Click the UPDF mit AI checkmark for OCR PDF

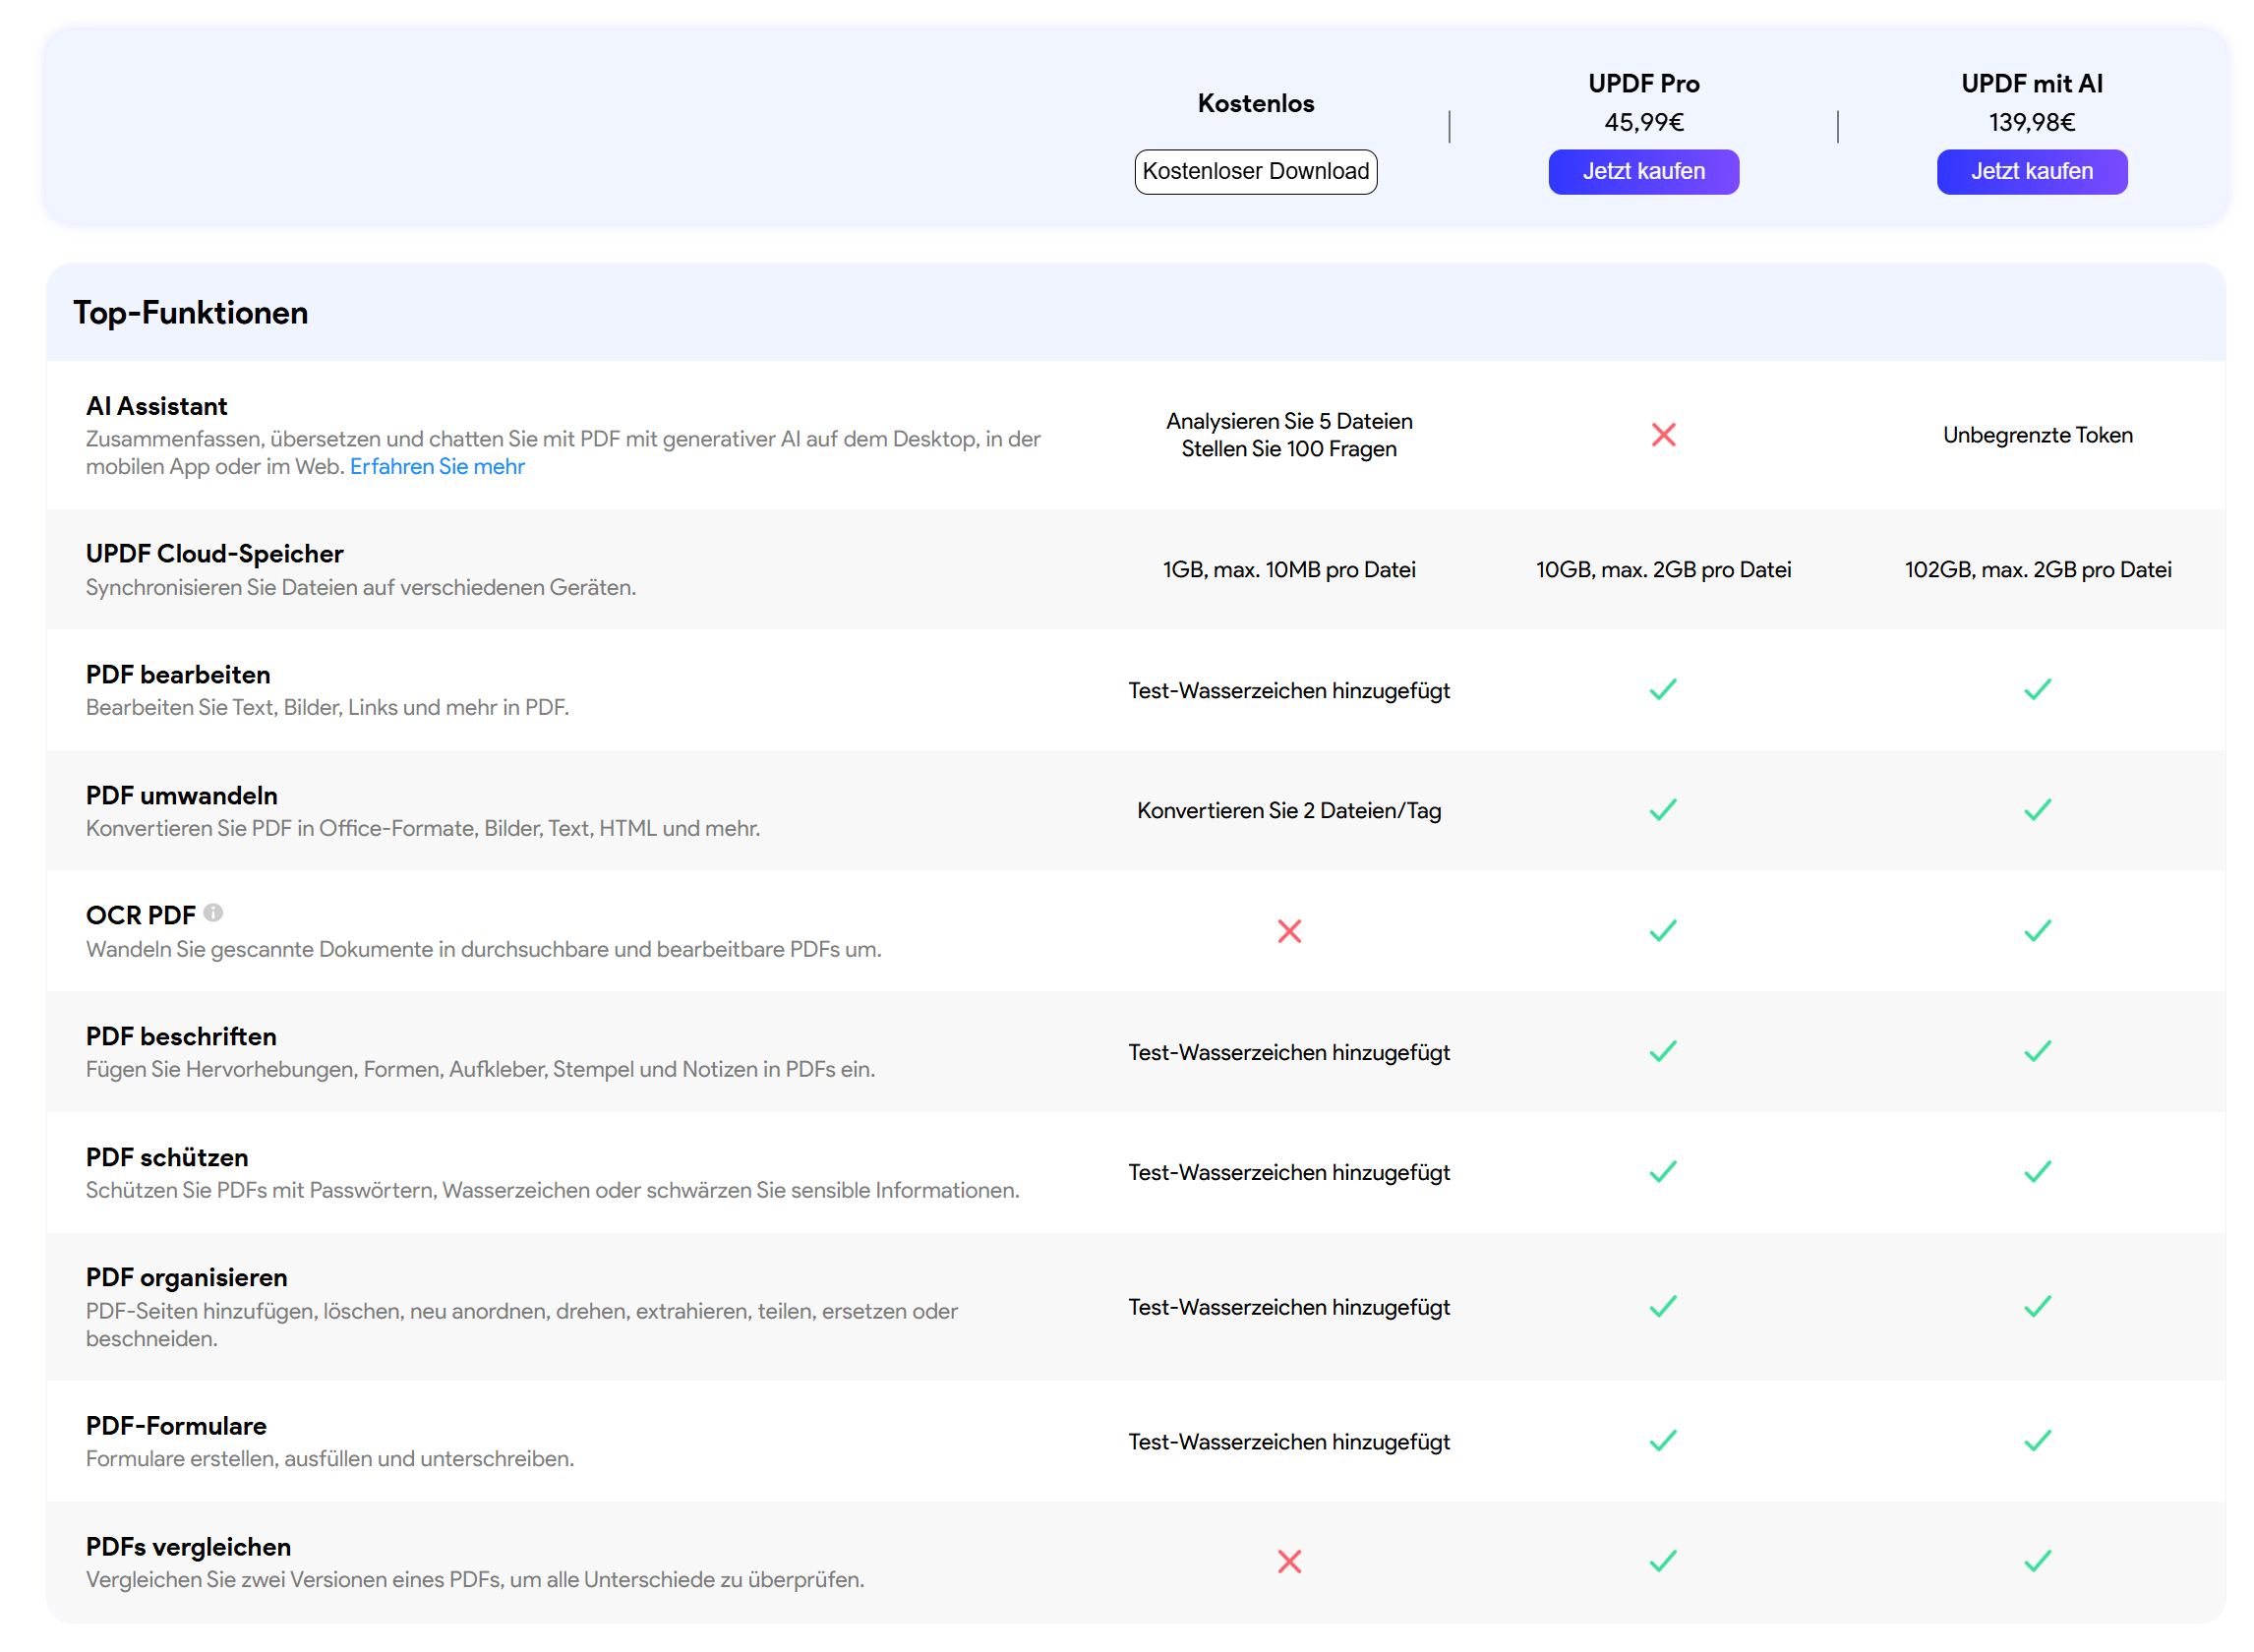(x=2037, y=931)
